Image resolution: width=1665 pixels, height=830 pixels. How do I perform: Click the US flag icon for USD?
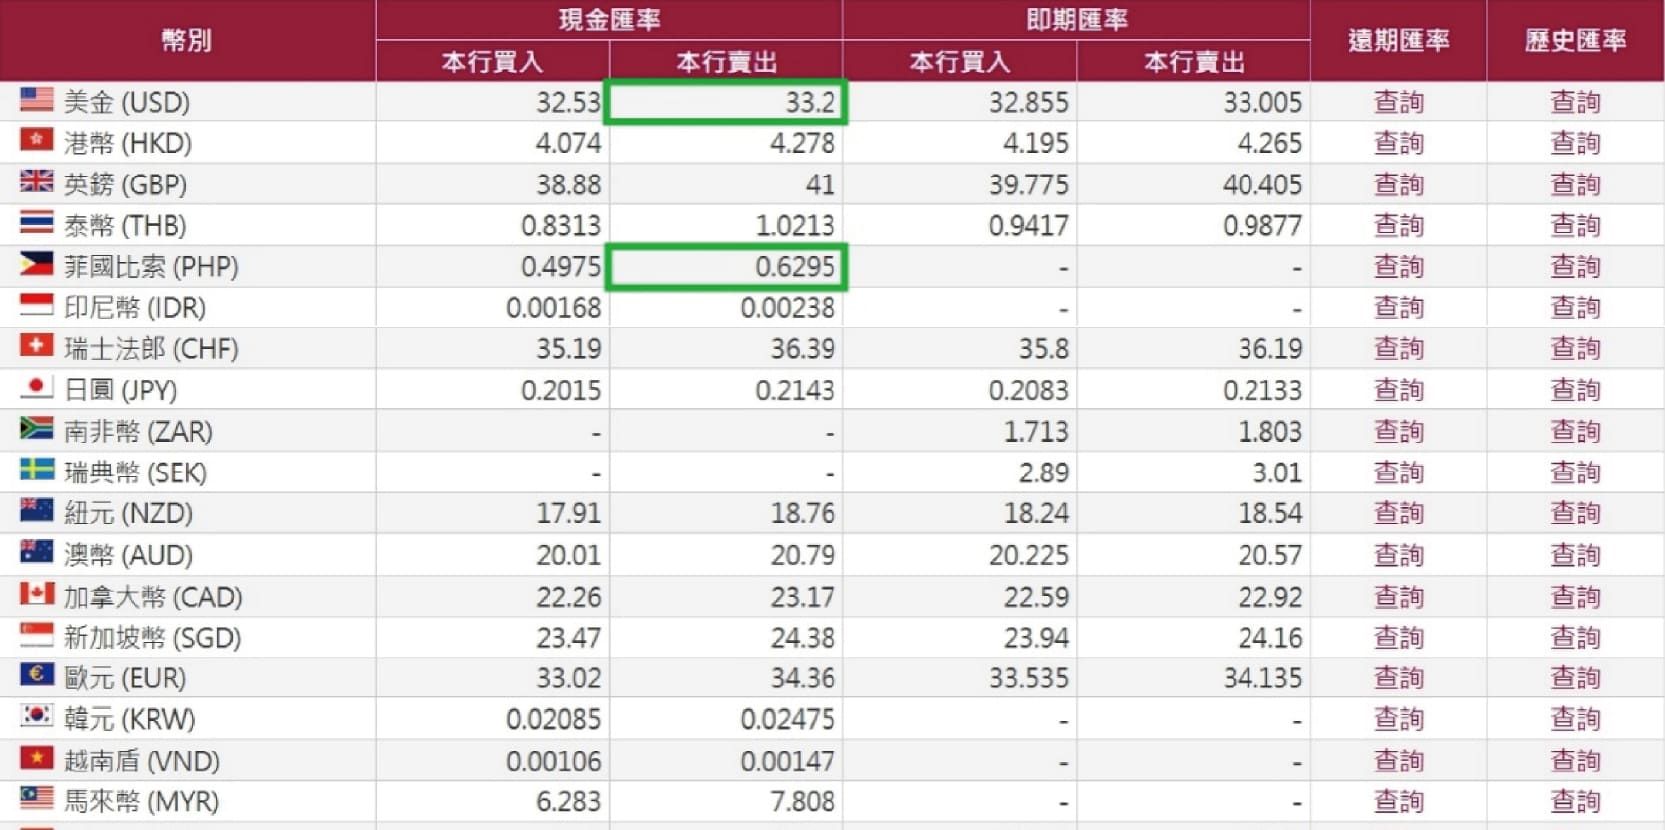coord(37,99)
